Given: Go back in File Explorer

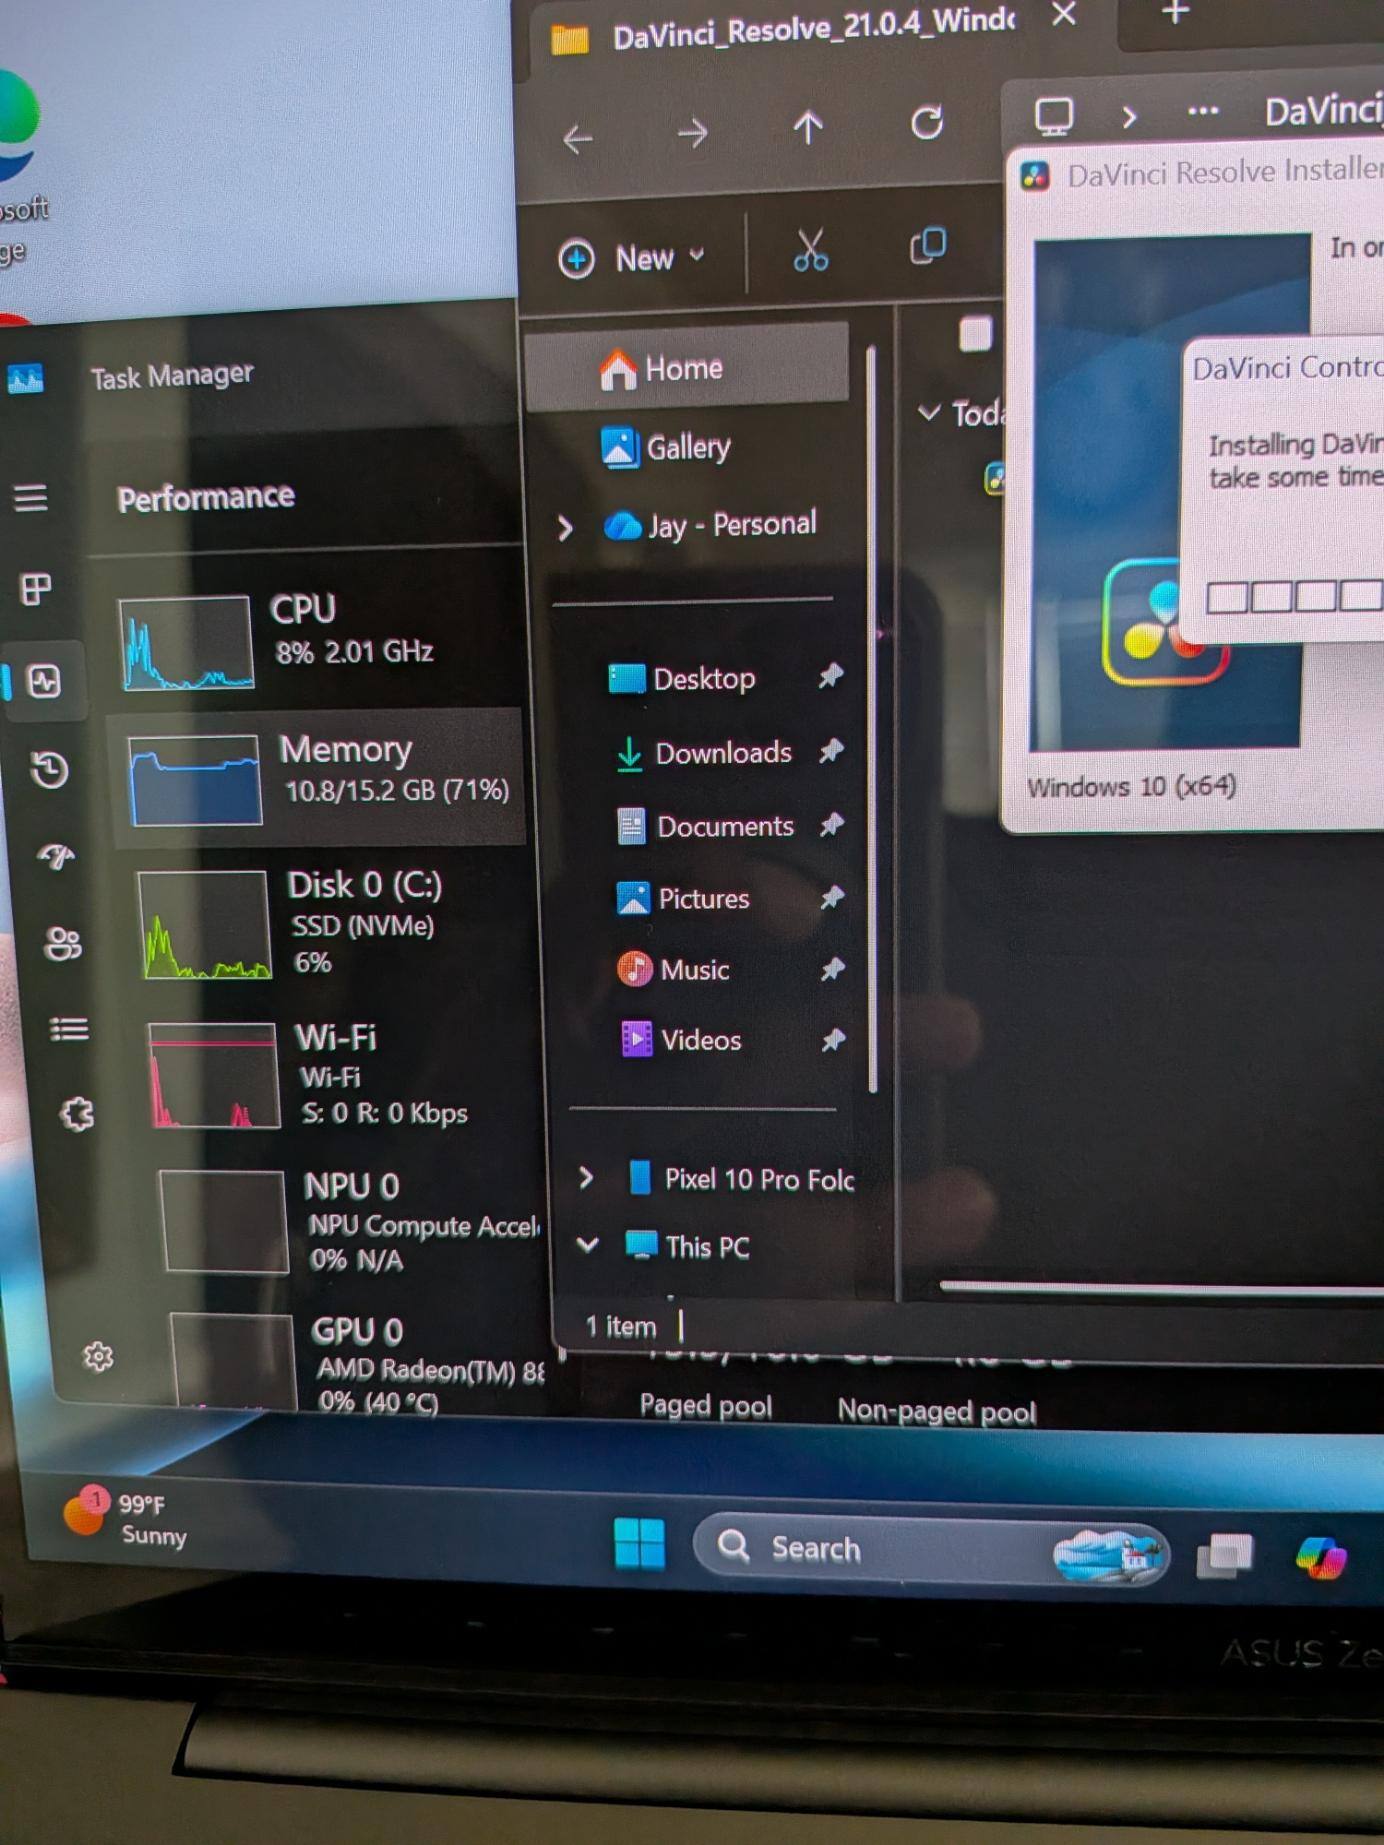Looking at the screenshot, I should point(578,138).
